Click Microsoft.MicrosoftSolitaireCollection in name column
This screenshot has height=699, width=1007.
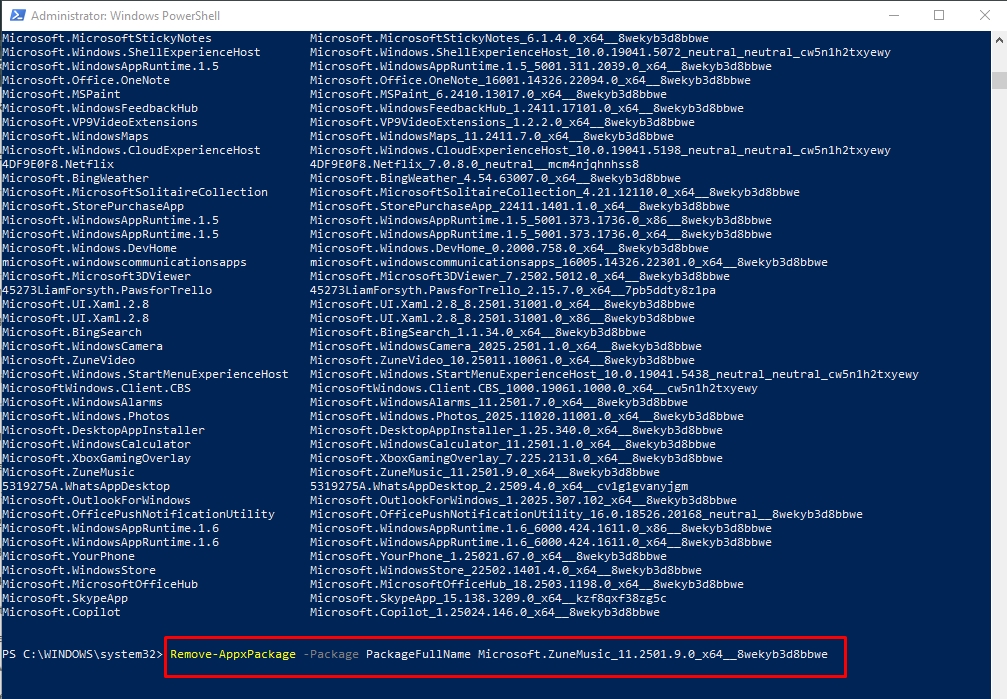135,192
